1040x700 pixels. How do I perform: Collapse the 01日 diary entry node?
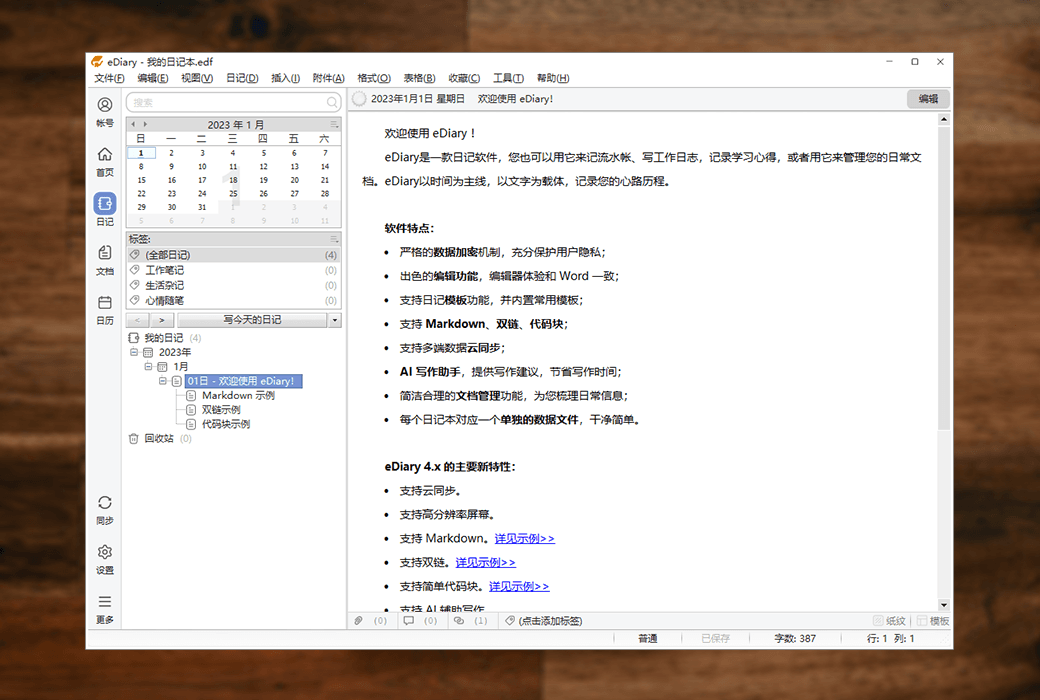(162, 381)
